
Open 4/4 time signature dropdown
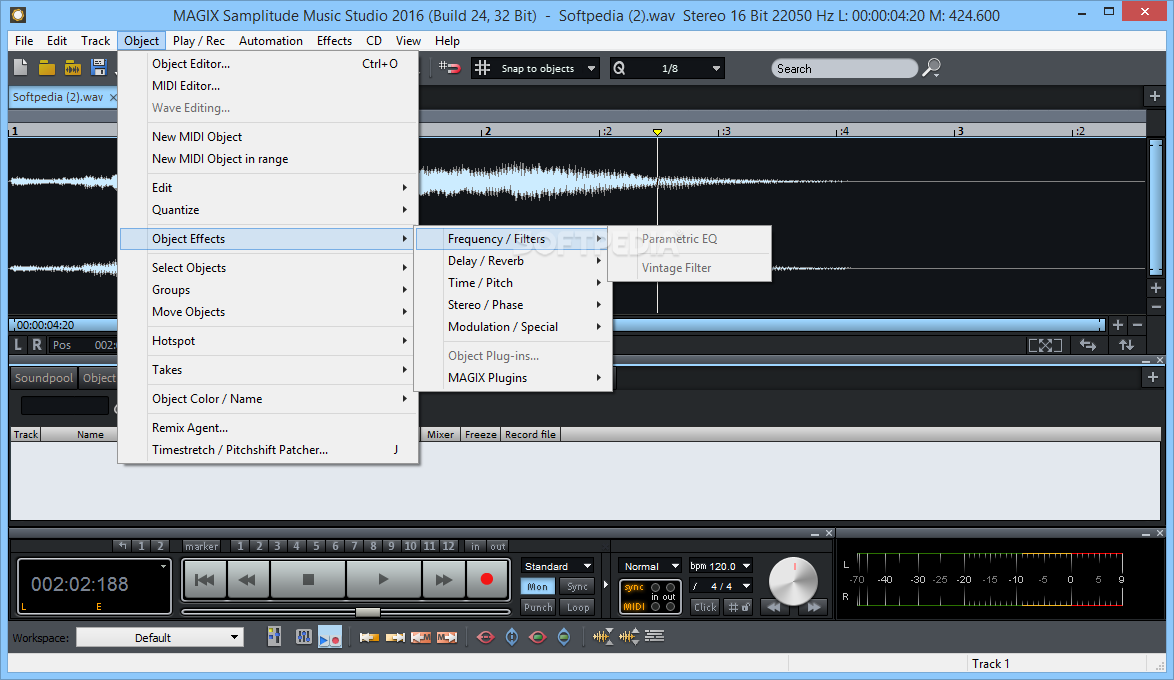(x=720, y=586)
